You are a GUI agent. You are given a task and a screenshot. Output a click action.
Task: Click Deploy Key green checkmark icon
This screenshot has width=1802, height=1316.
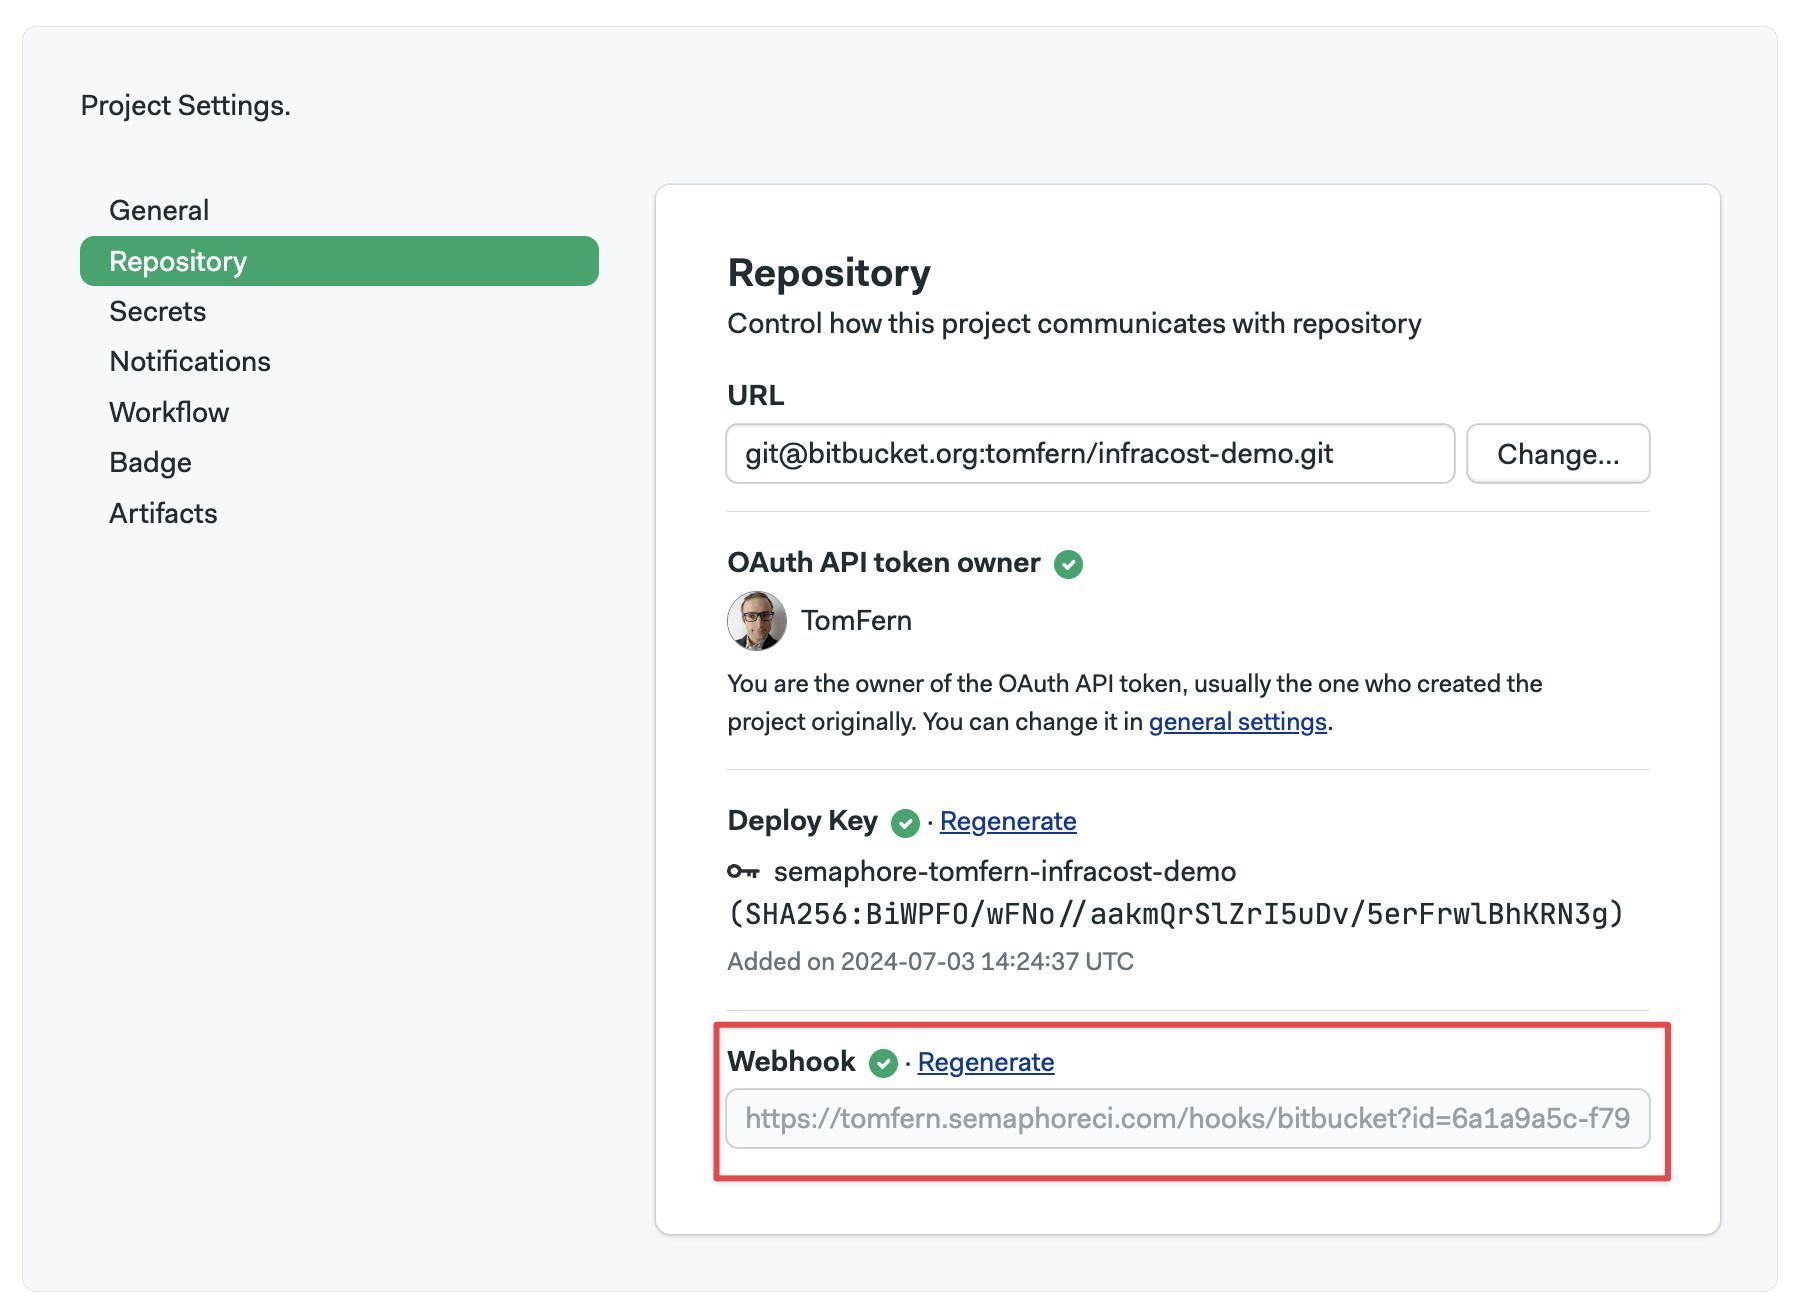pos(905,823)
